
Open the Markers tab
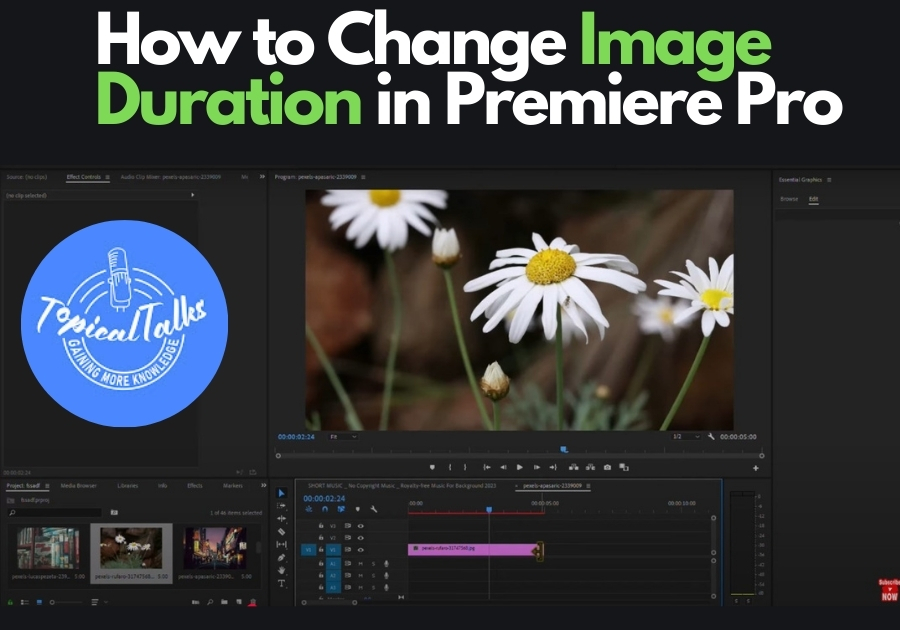coord(232,485)
